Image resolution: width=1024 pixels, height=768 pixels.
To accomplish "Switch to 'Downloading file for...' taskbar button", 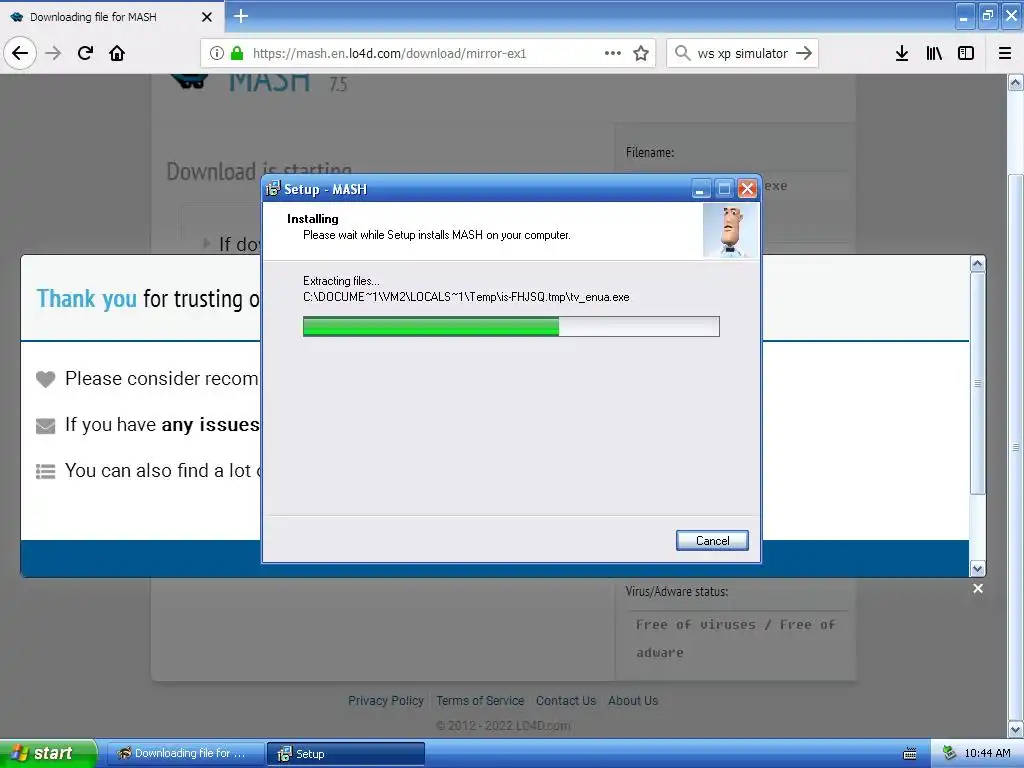I will pyautogui.click(x=185, y=754).
